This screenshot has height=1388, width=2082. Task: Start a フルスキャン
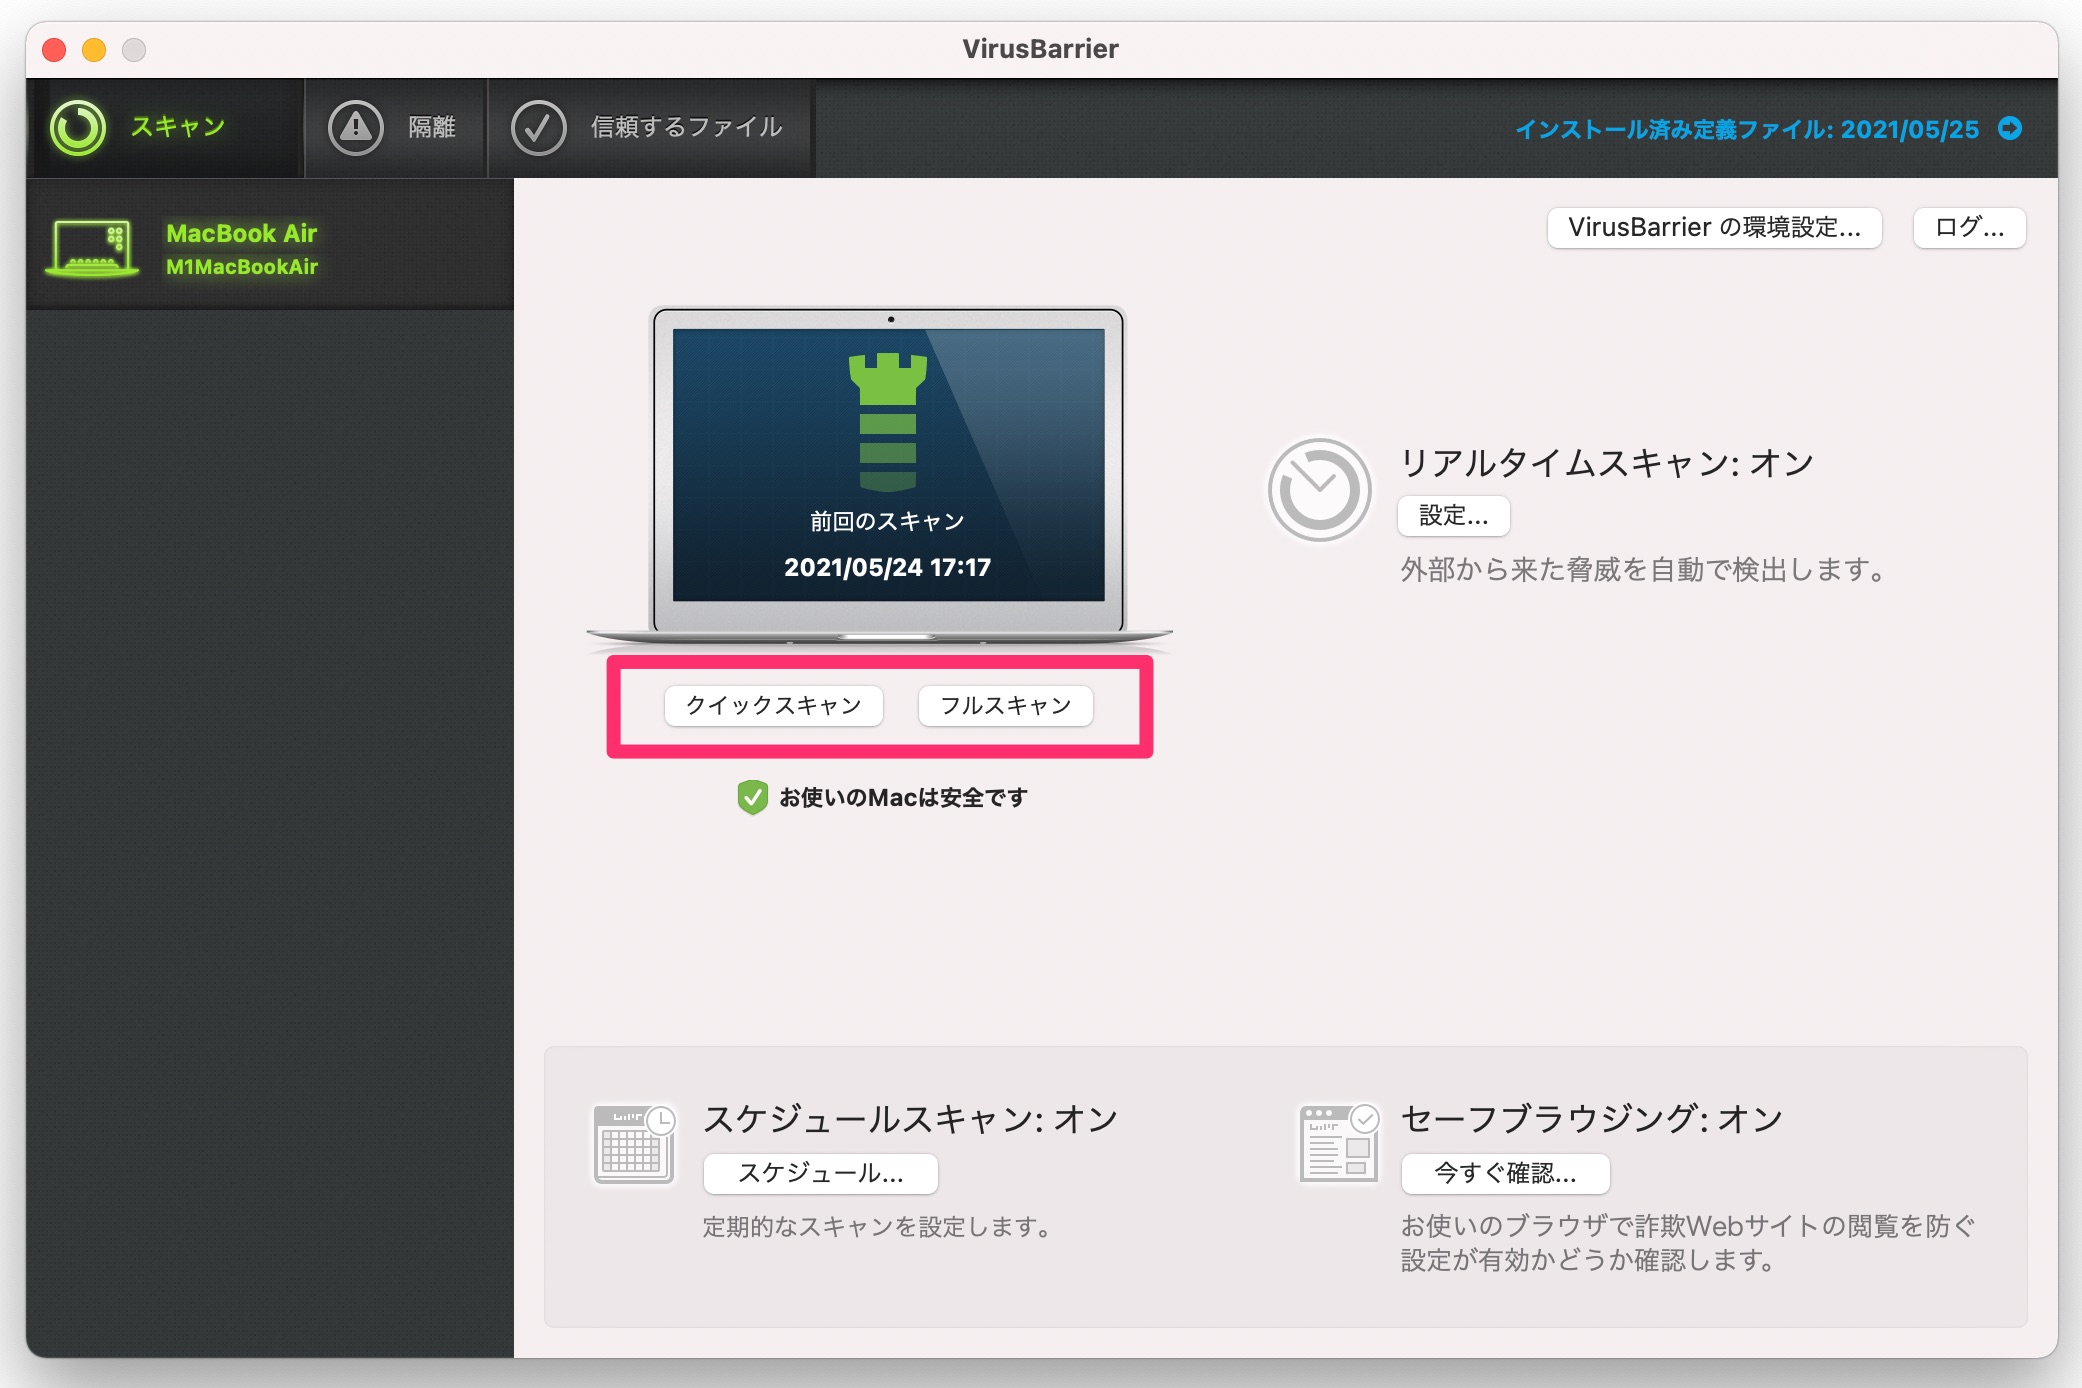[1006, 706]
